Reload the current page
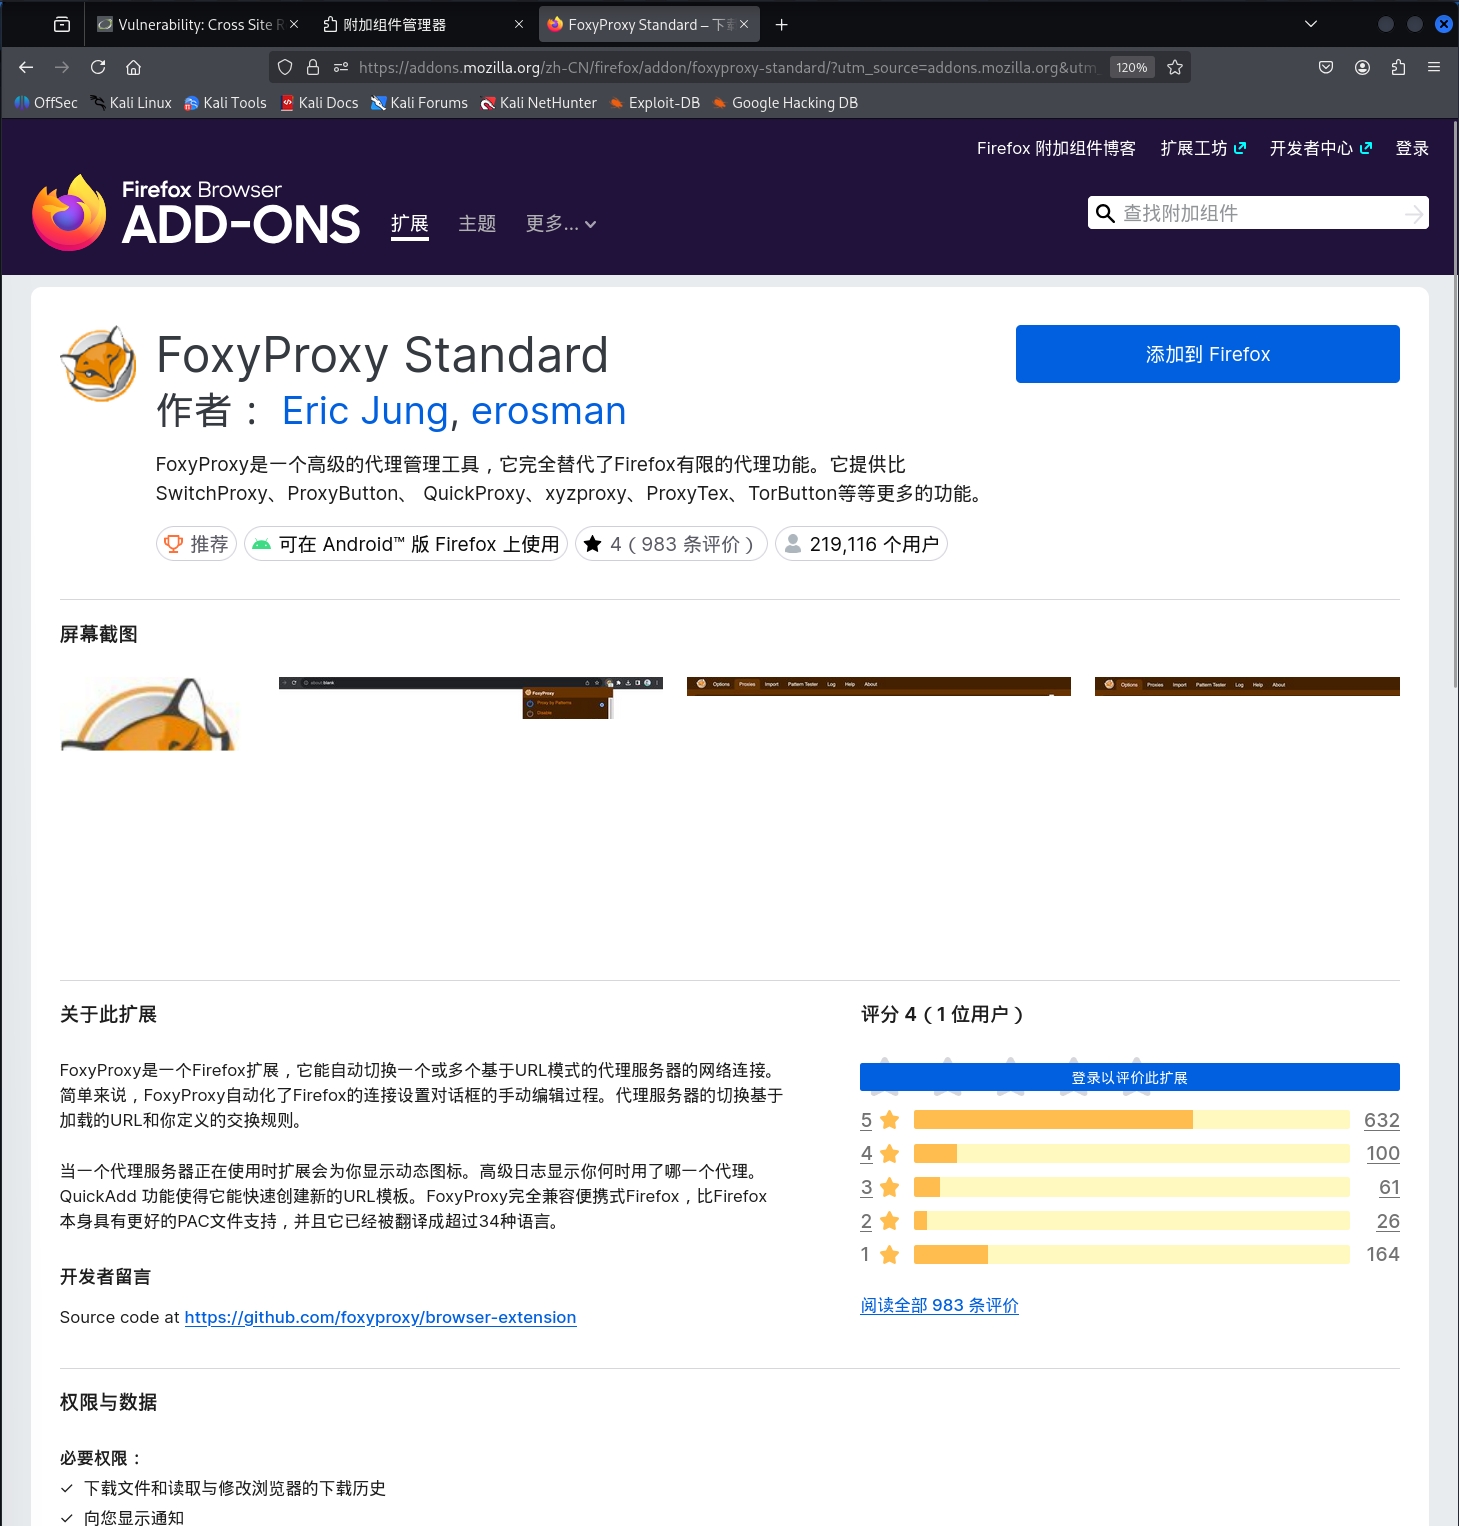 (x=98, y=67)
